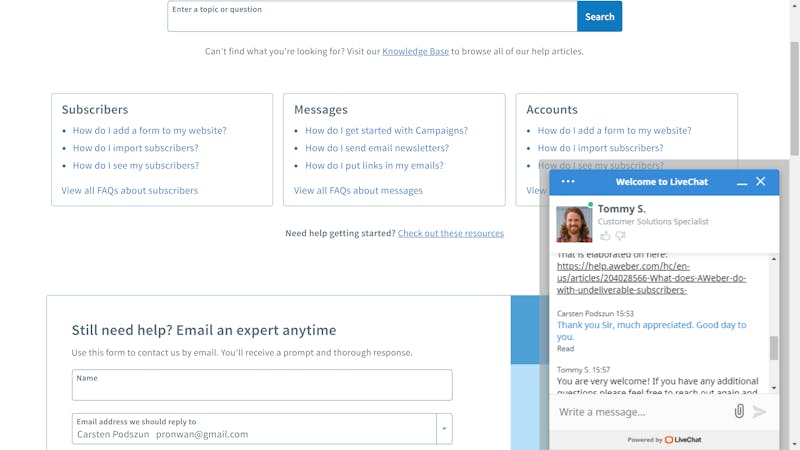
Task: Send chat message with arrow icon
Action: 759,412
